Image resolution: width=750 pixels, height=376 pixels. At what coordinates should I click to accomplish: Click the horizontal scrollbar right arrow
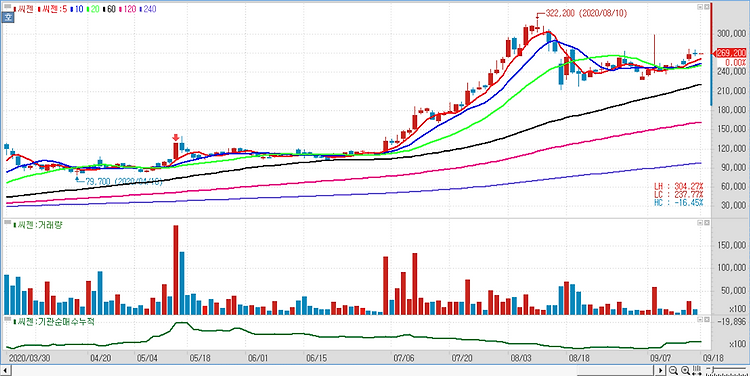660,370
